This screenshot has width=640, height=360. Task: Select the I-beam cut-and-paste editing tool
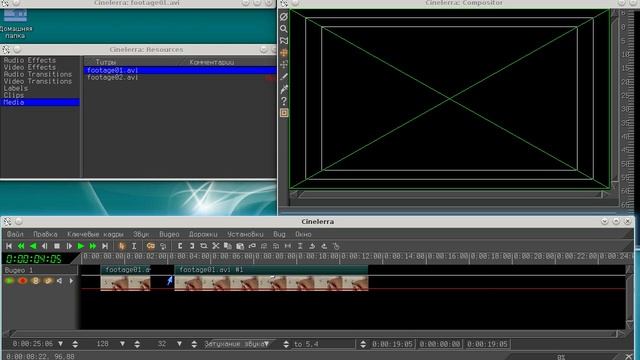click(134, 246)
